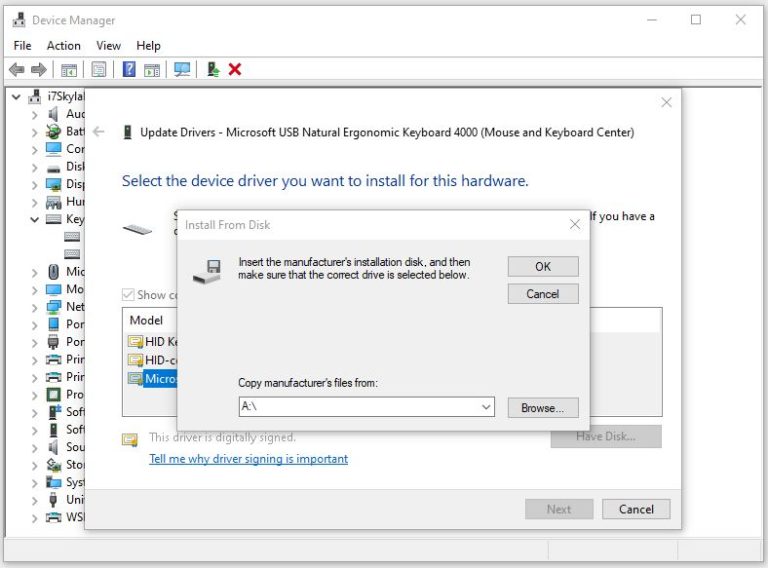
Task: Click the A:\ path input field
Action: point(358,407)
